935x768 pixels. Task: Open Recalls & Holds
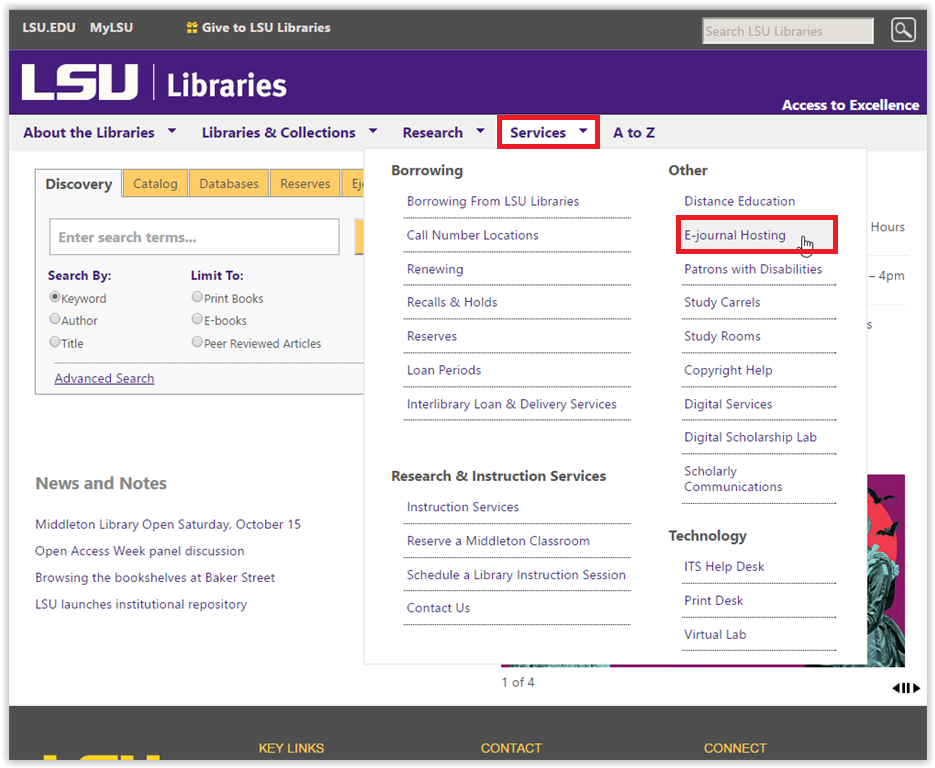[x=452, y=302]
